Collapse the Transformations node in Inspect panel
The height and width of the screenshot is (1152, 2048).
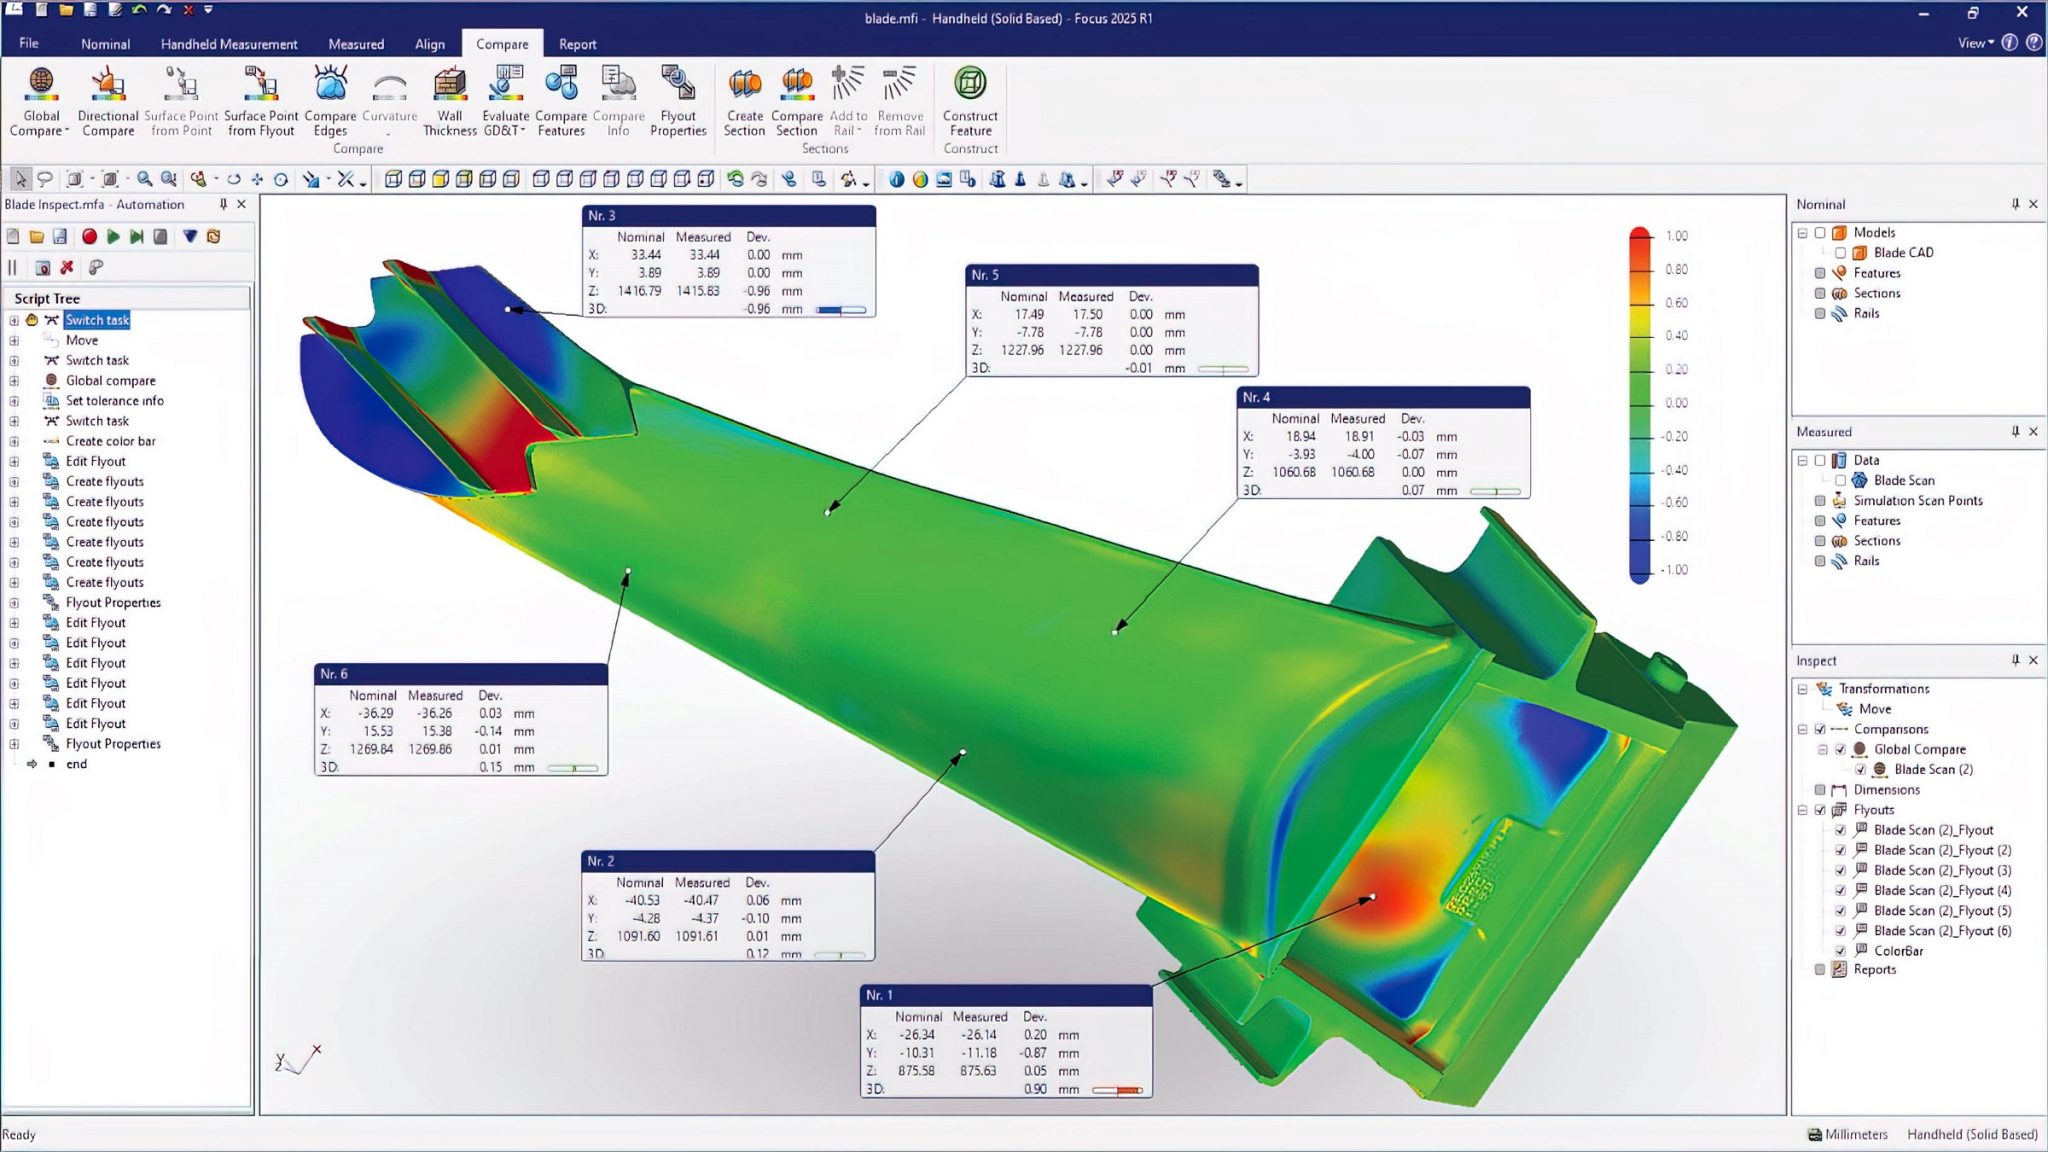point(1803,688)
